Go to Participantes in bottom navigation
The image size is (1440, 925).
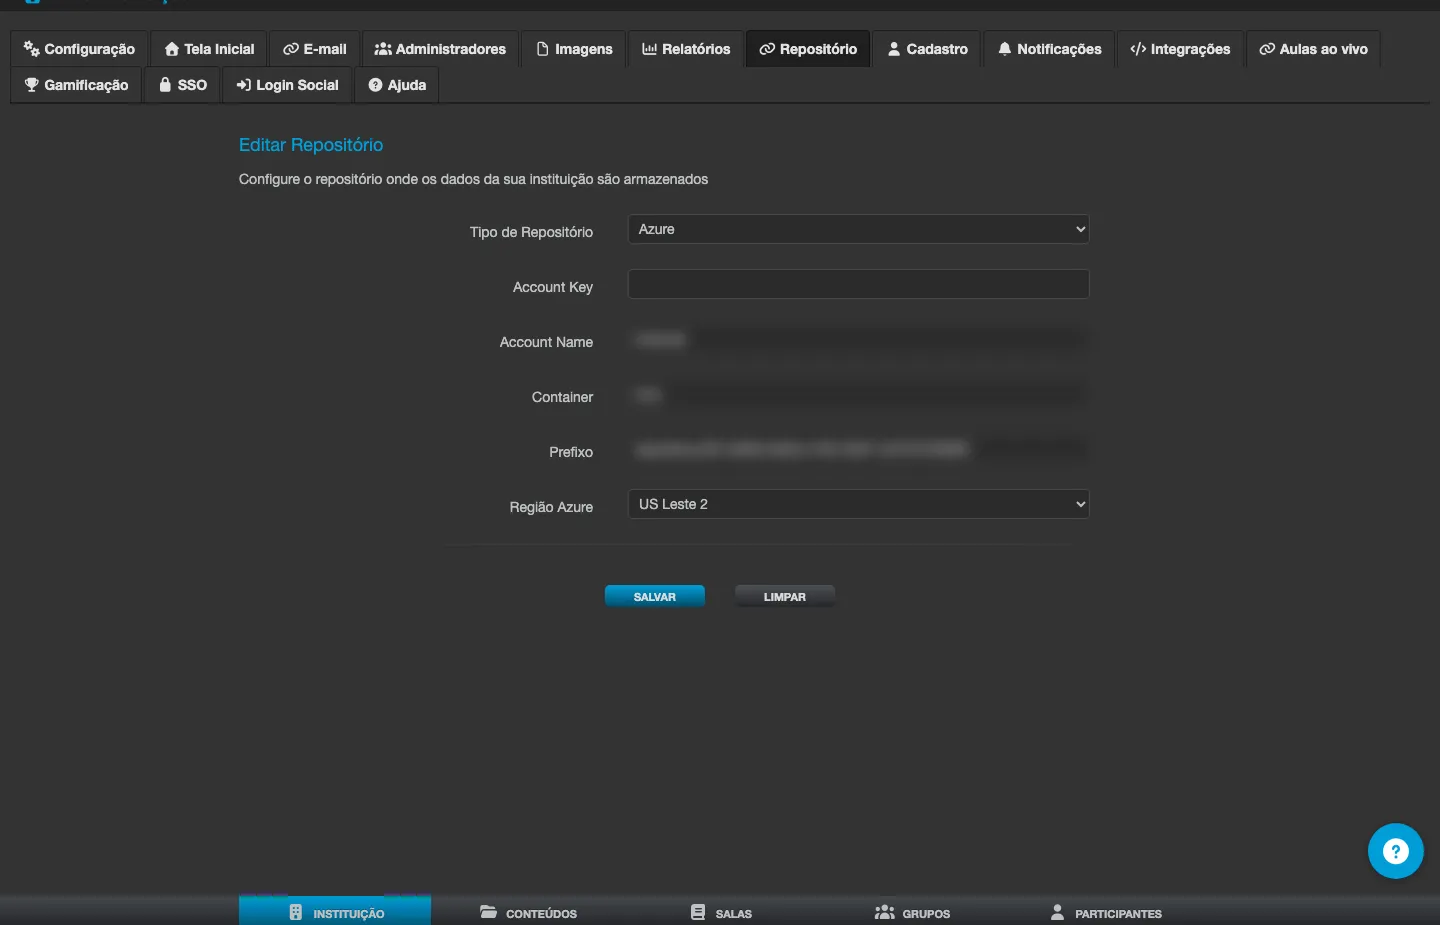pyautogui.click(x=1106, y=913)
